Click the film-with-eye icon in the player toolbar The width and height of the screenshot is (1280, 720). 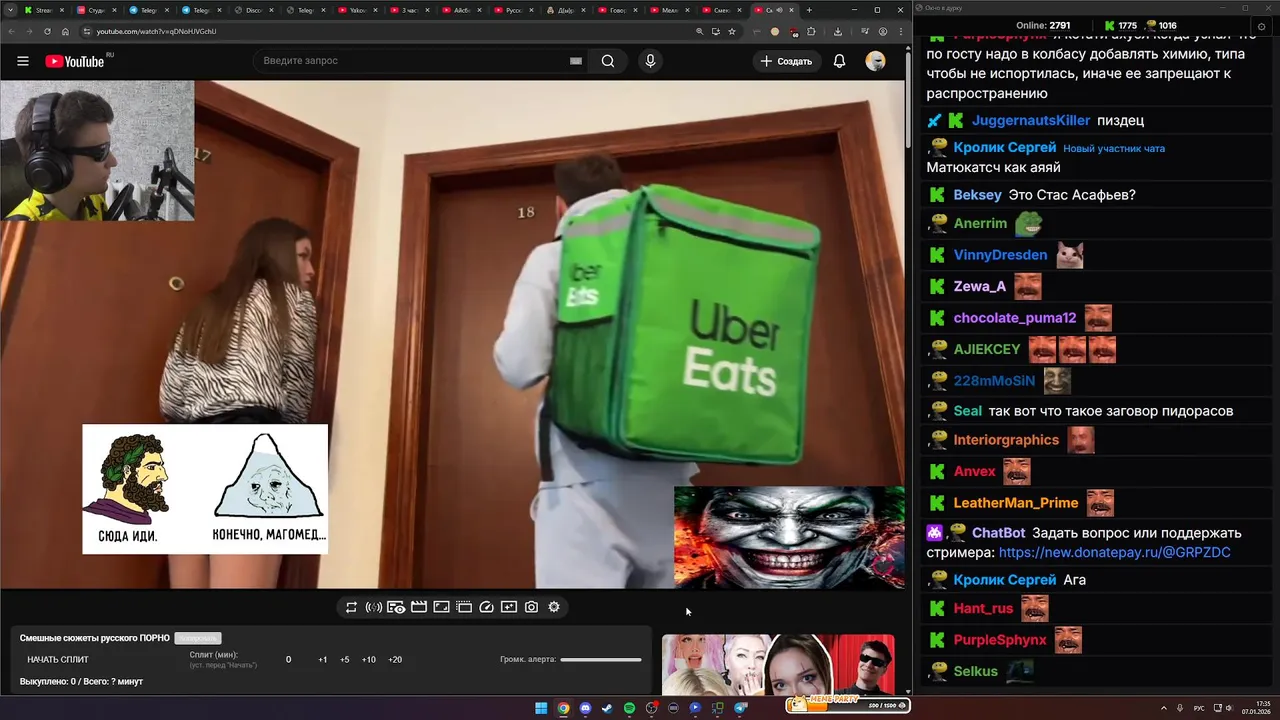tap(396, 607)
